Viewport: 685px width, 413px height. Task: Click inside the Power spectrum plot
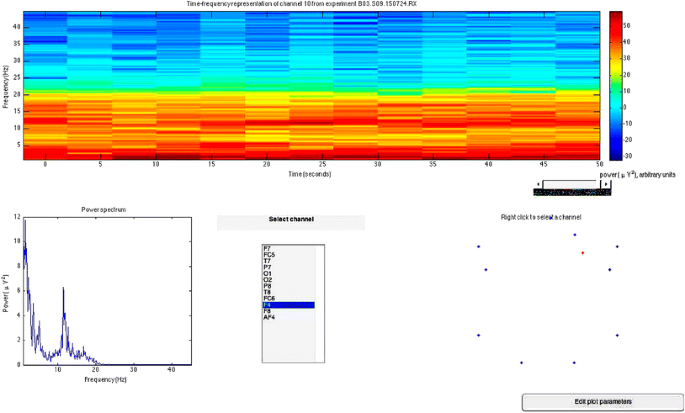coord(107,290)
